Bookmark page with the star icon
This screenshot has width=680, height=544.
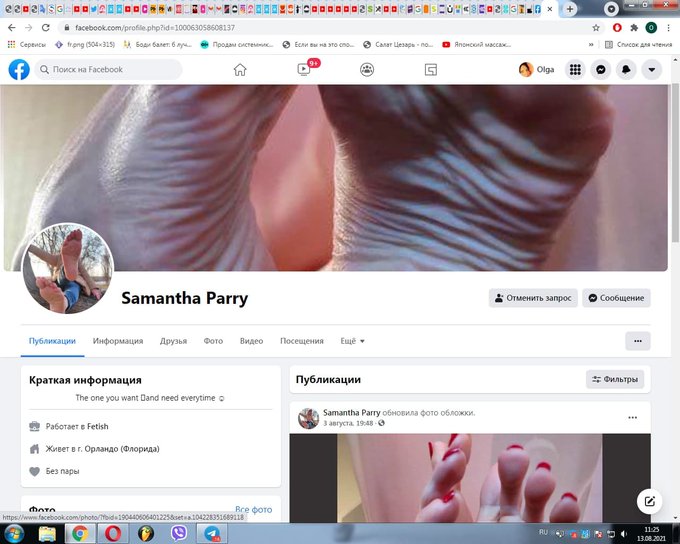tap(596, 28)
